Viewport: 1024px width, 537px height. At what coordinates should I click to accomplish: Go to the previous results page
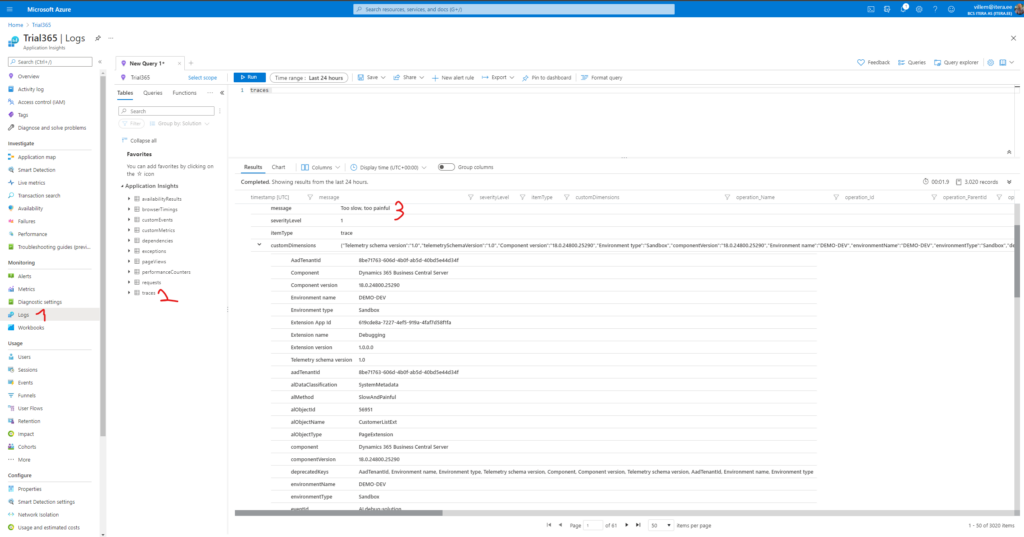560,525
